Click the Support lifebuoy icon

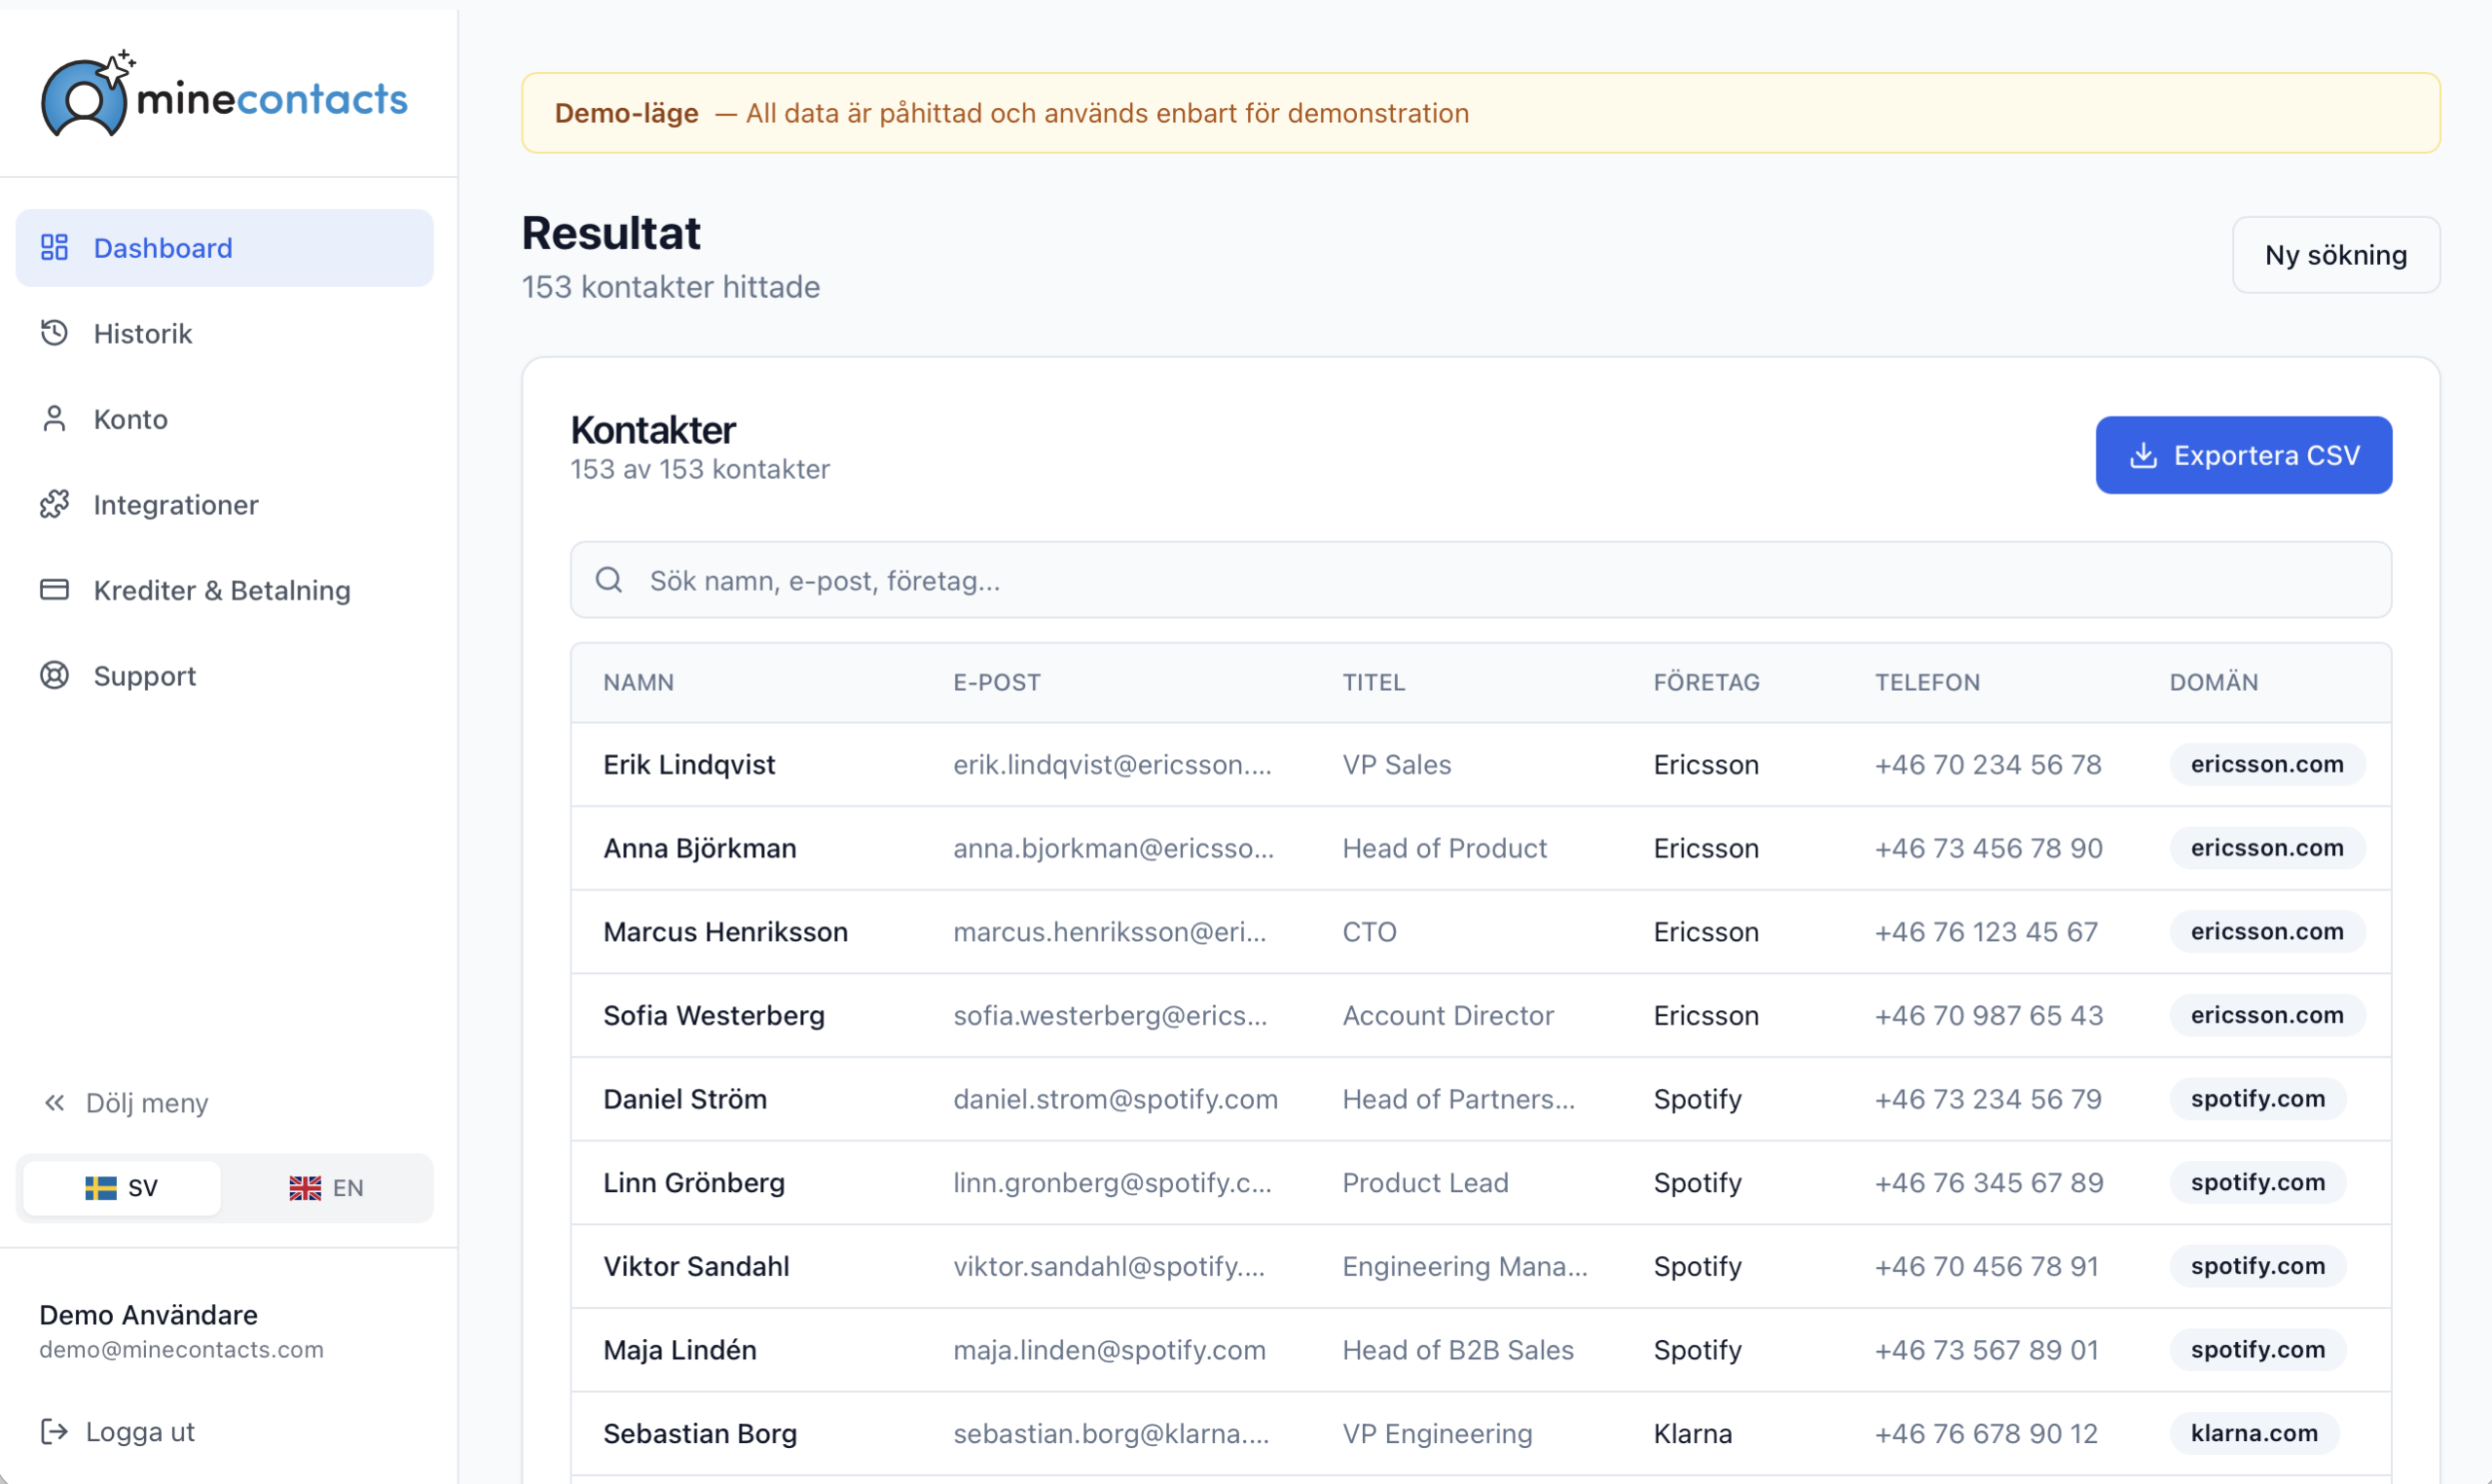coord(54,676)
